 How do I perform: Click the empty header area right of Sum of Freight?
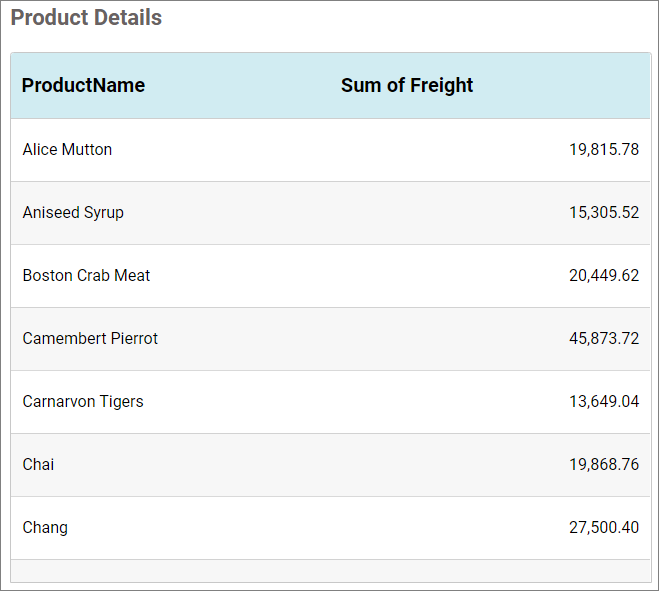click(x=570, y=86)
